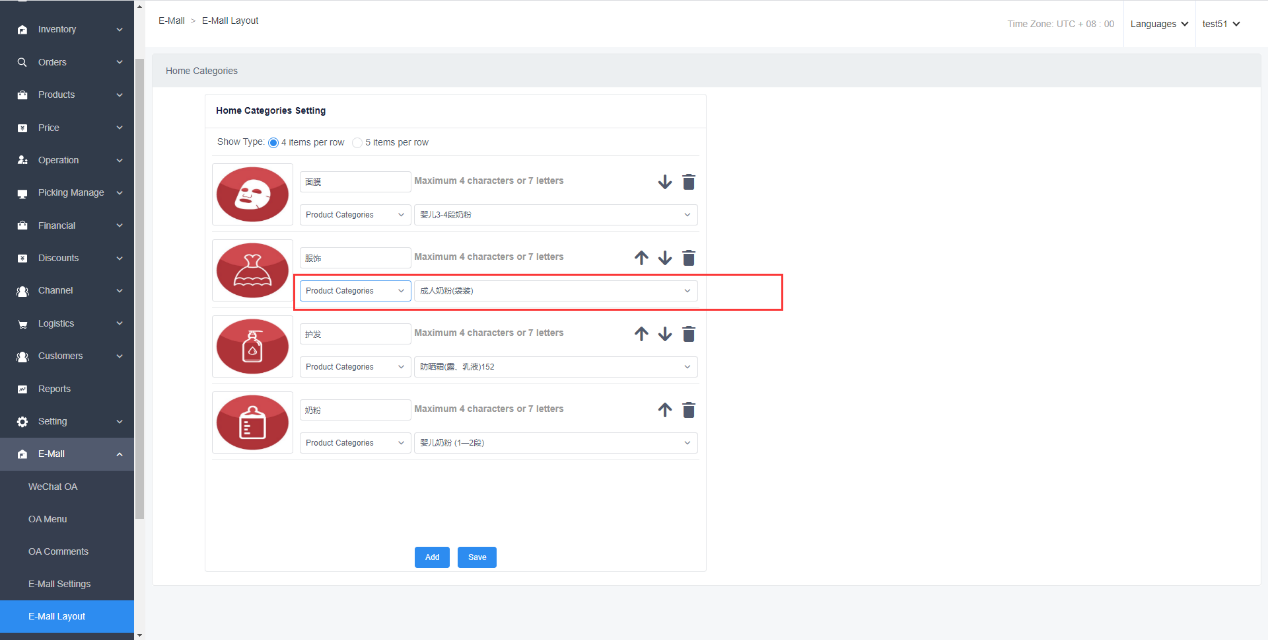The image size is (1268, 640).
Task: Delete the face mask category row
Action: point(688,182)
